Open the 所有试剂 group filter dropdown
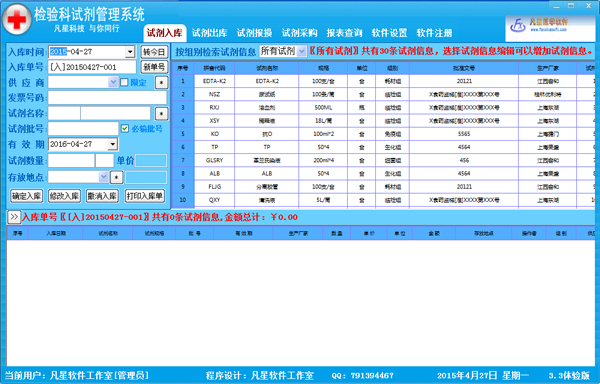Image resolution: width=600 pixels, height=384 pixels. (302, 51)
